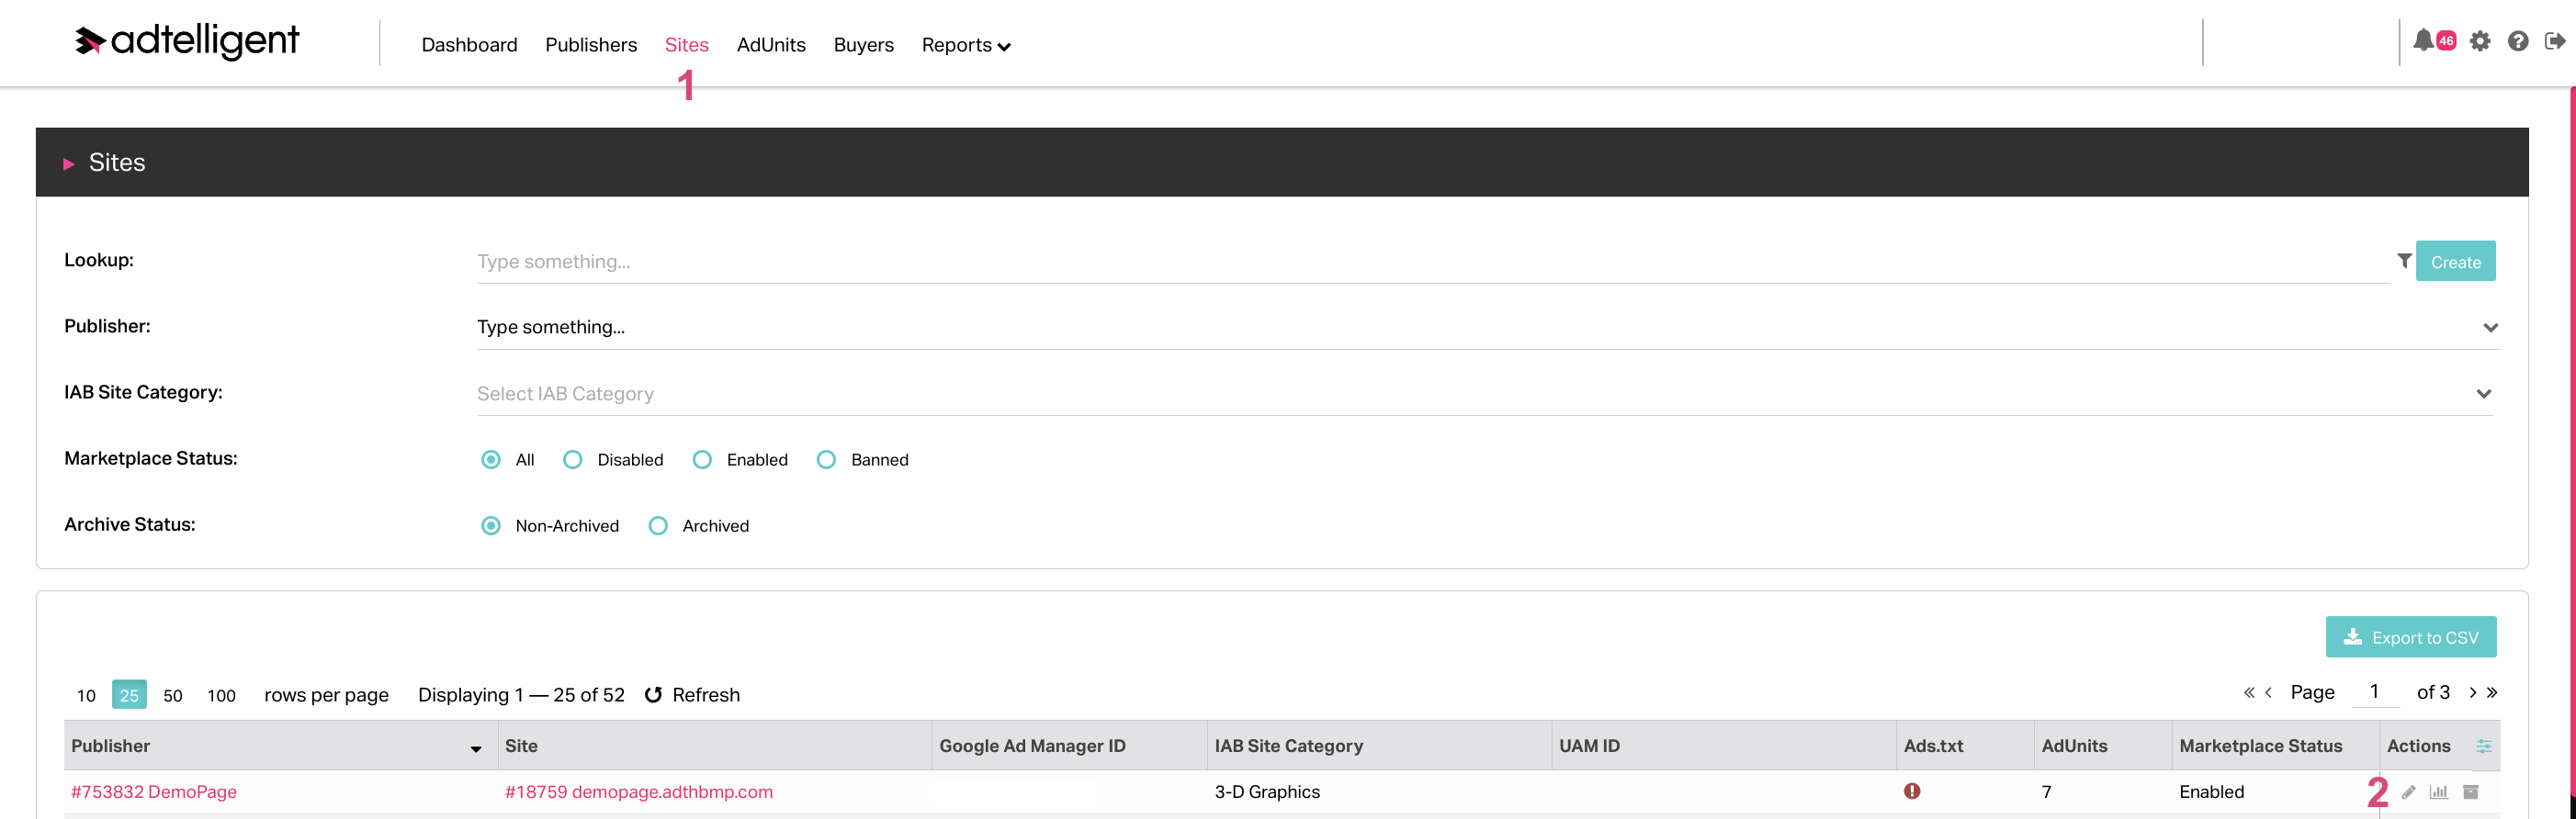
Task: Open help via the question mark icon
Action: [x=2518, y=41]
